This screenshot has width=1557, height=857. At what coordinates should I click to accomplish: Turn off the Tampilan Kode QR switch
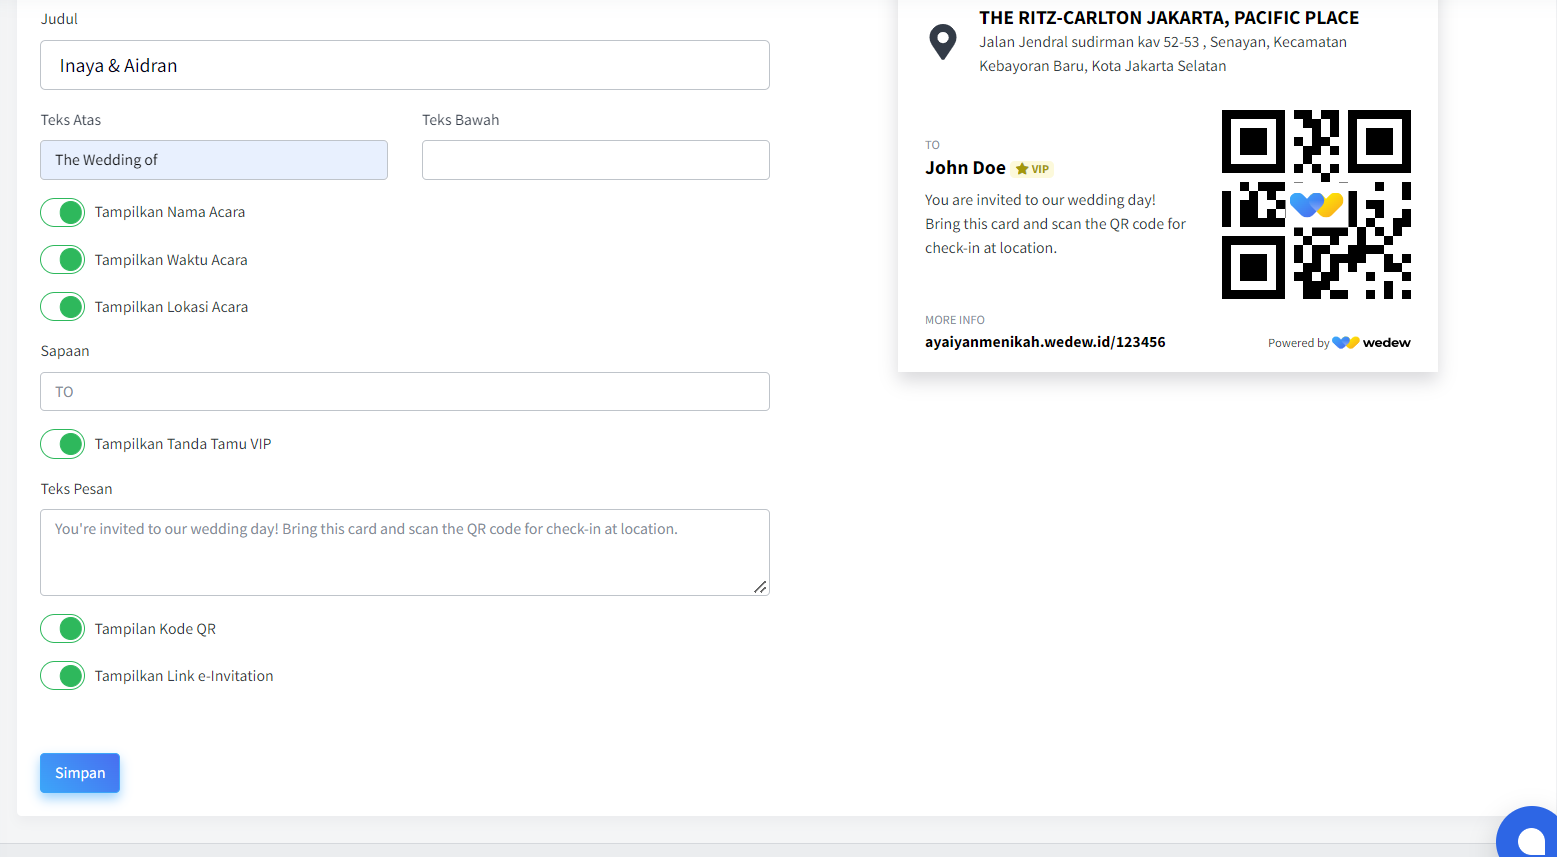[x=62, y=629]
